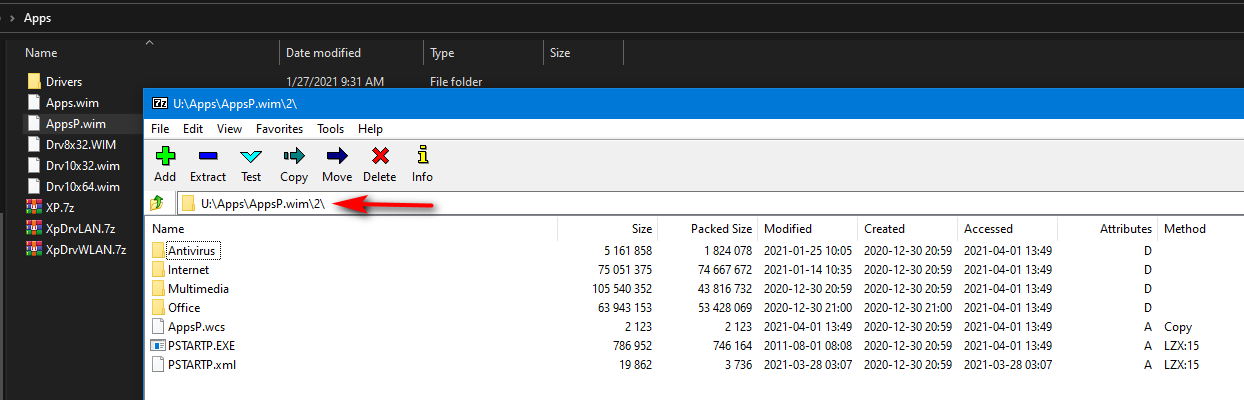
Task: Click the XpDrvLAN.7z archive icon
Action: click(34, 228)
